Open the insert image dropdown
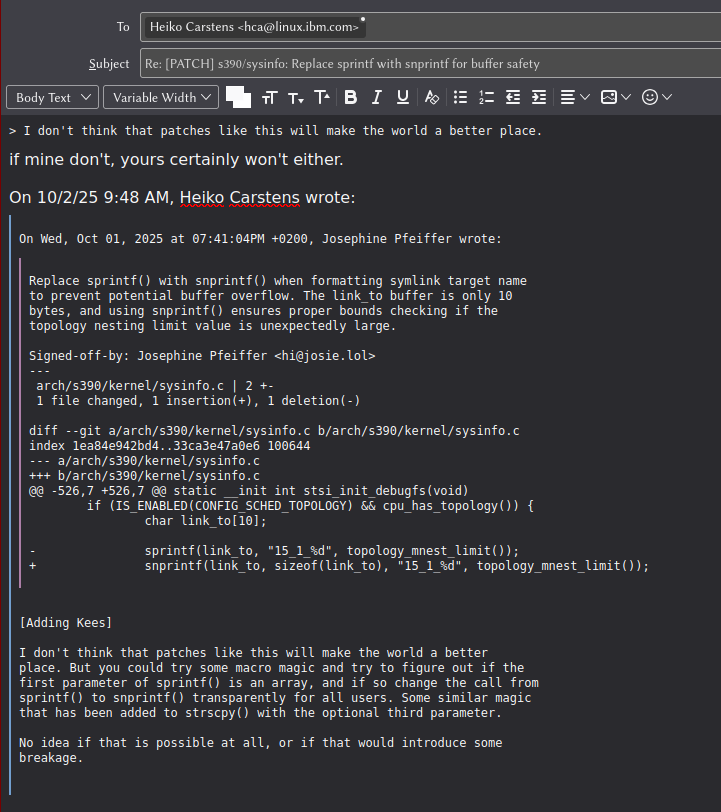This screenshot has width=721, height=812. [615, 97]
